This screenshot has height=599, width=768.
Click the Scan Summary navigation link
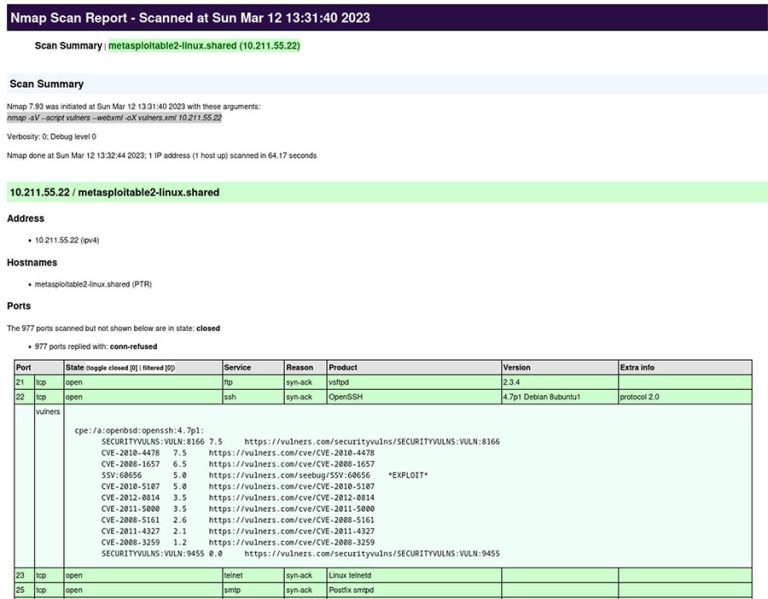pos(68,46)
